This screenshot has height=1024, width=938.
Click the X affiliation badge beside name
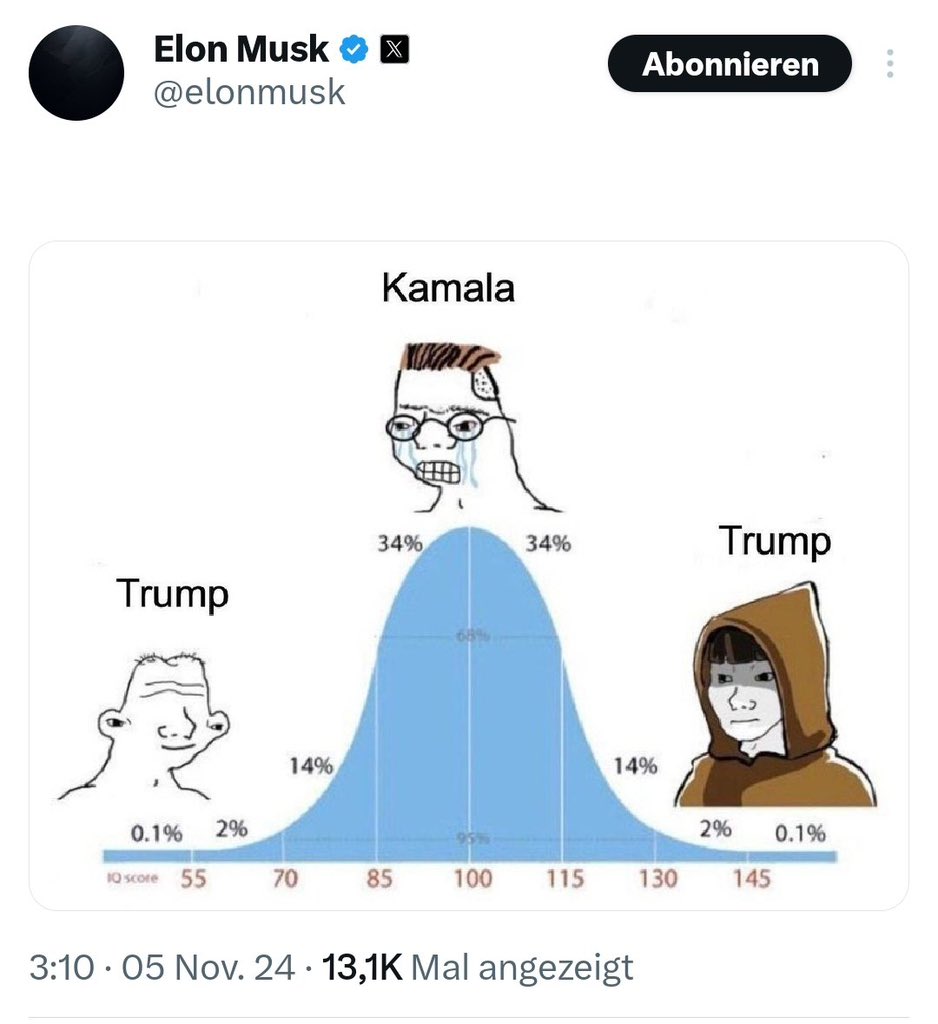(x=395, y=50)
